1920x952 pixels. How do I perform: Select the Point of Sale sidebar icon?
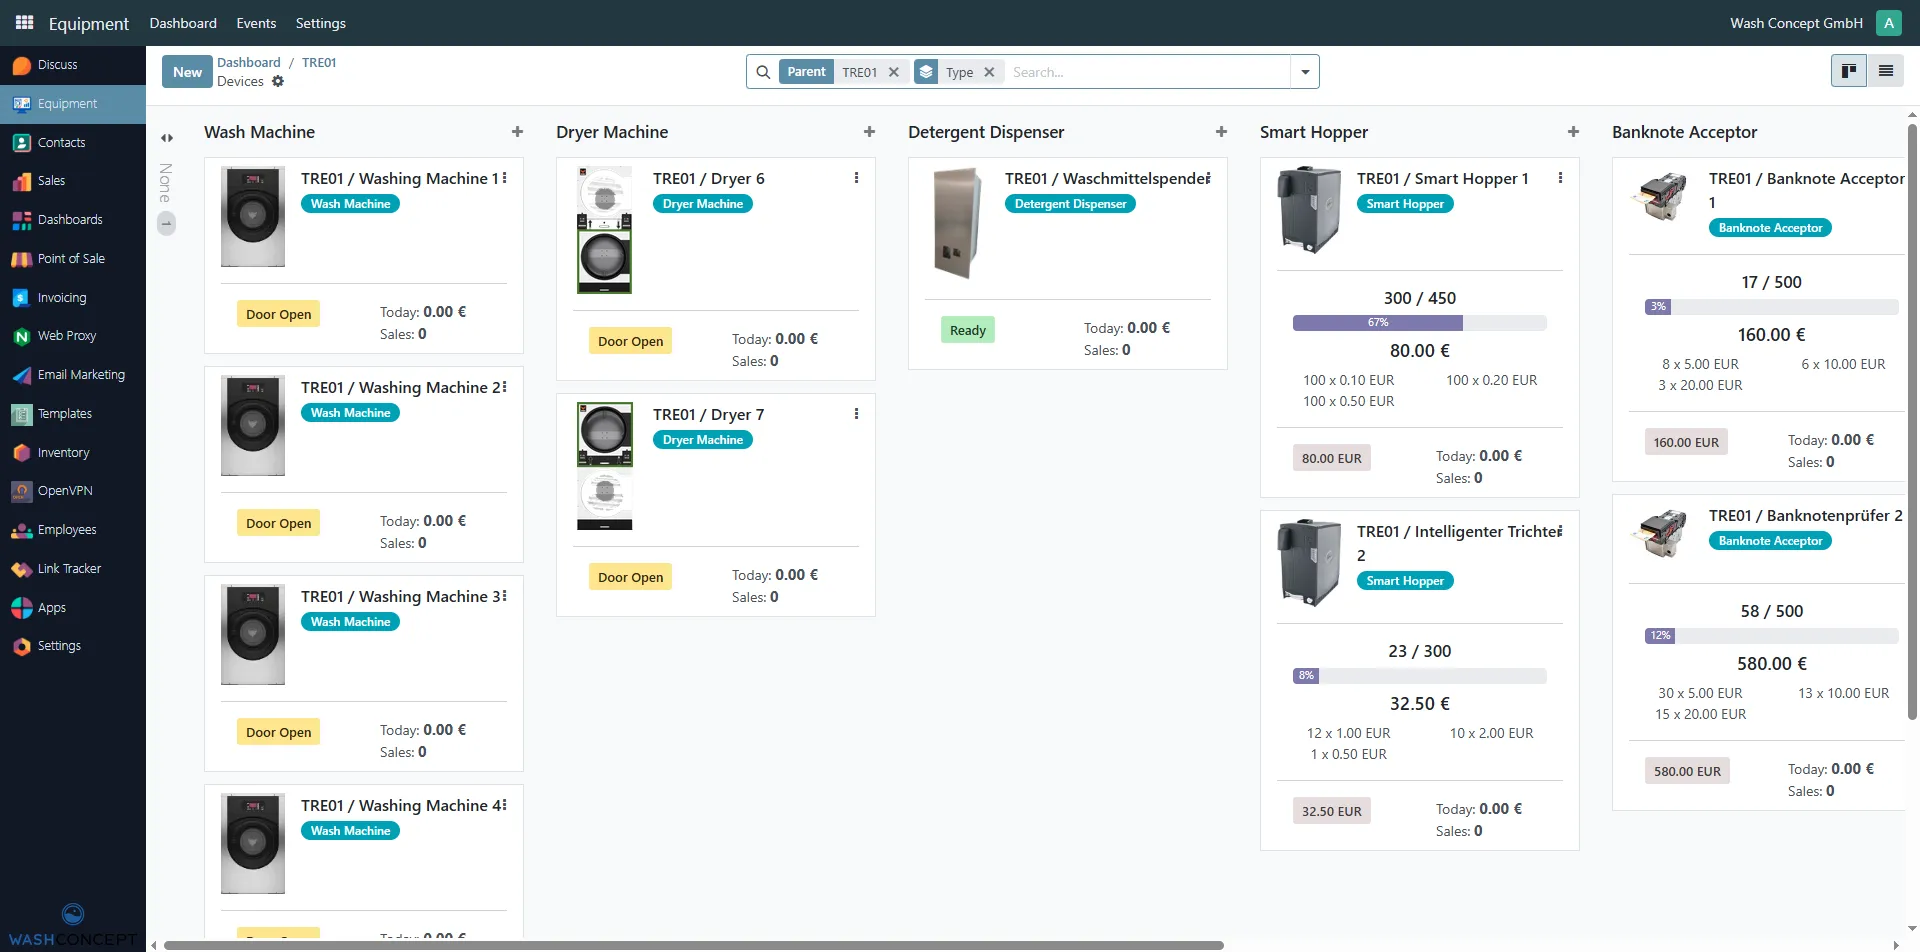tap(20, 258)
